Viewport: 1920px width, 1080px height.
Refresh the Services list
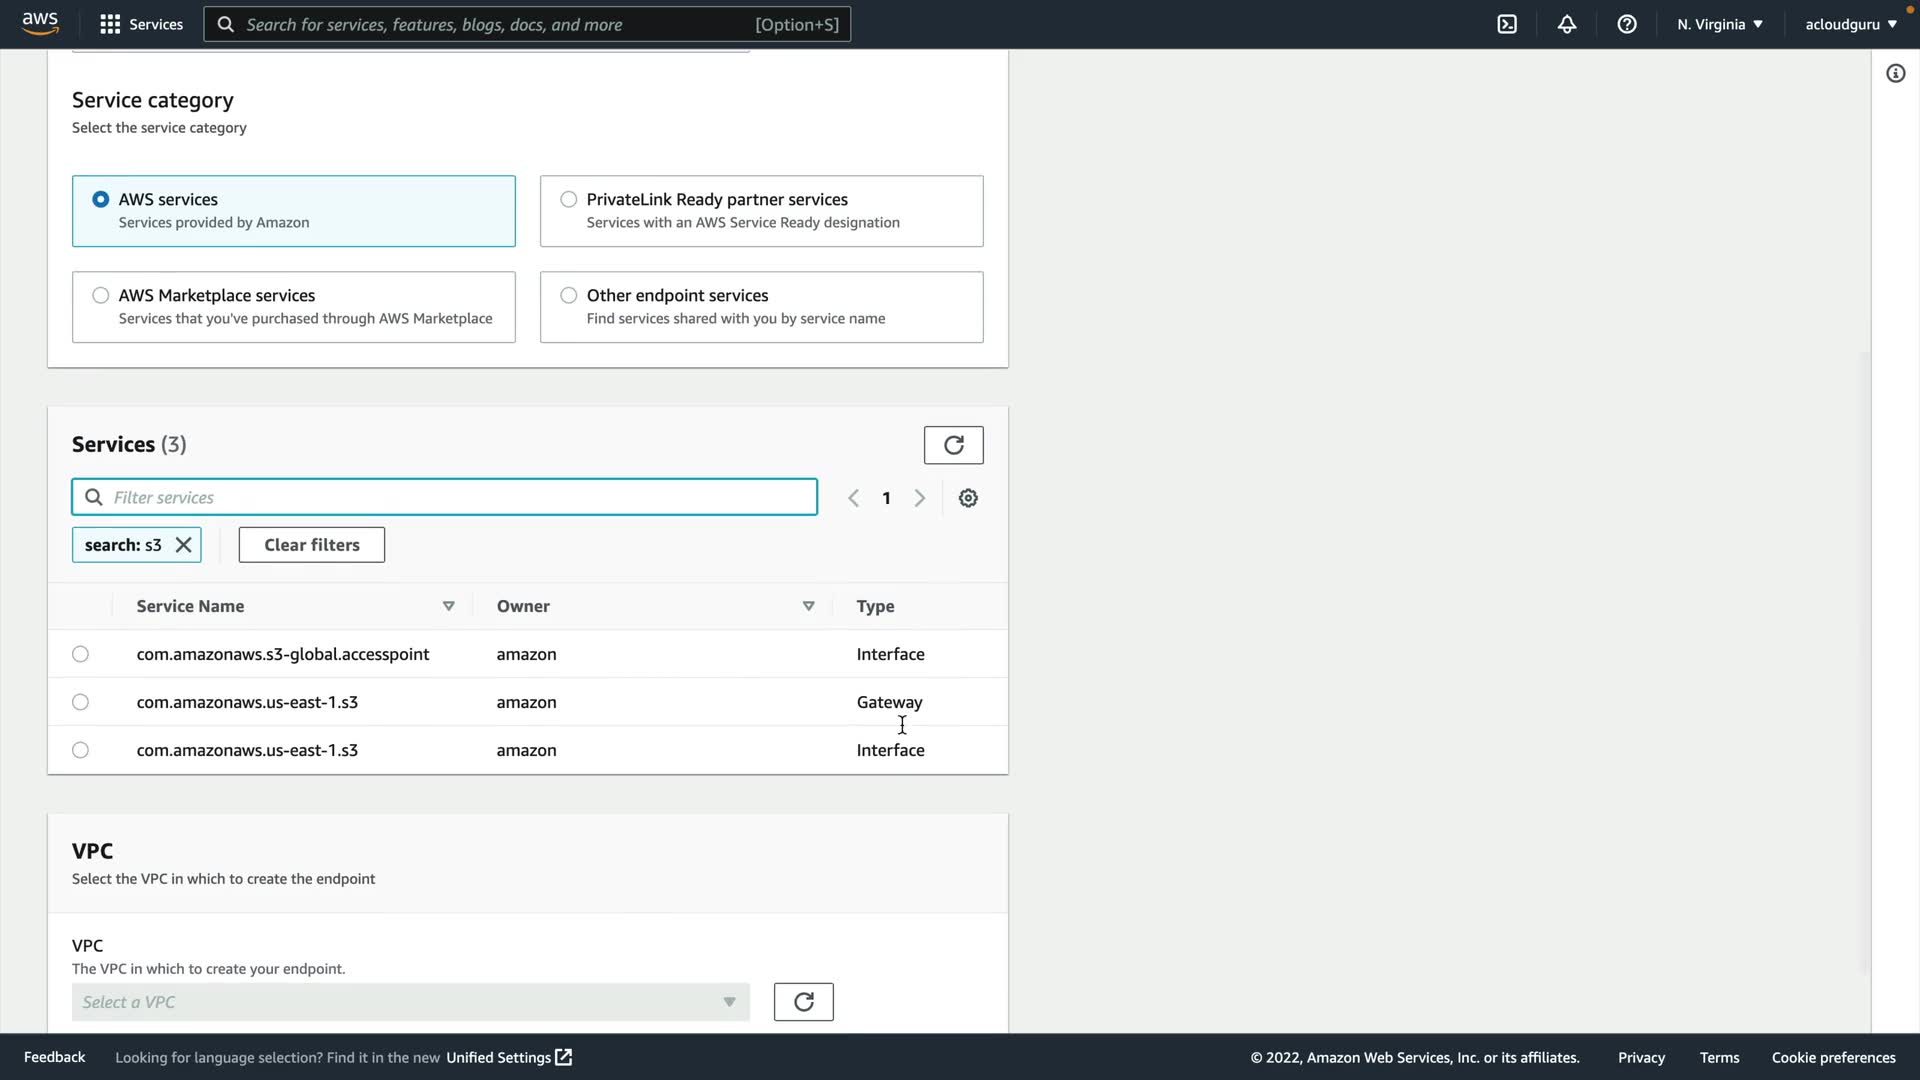tap(953, 445)
